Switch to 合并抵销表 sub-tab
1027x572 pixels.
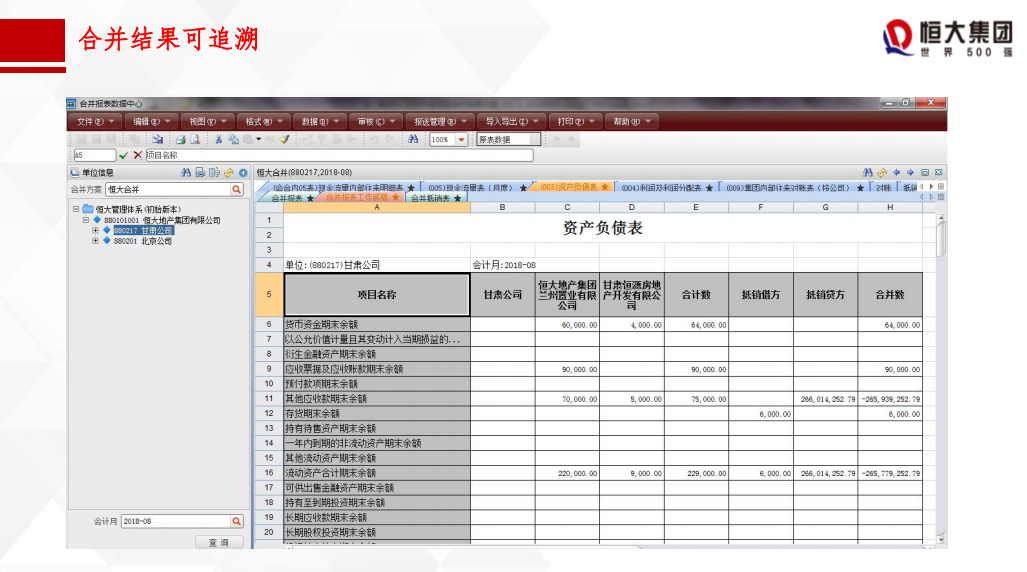pyautogui.click(x=436, y=198)
